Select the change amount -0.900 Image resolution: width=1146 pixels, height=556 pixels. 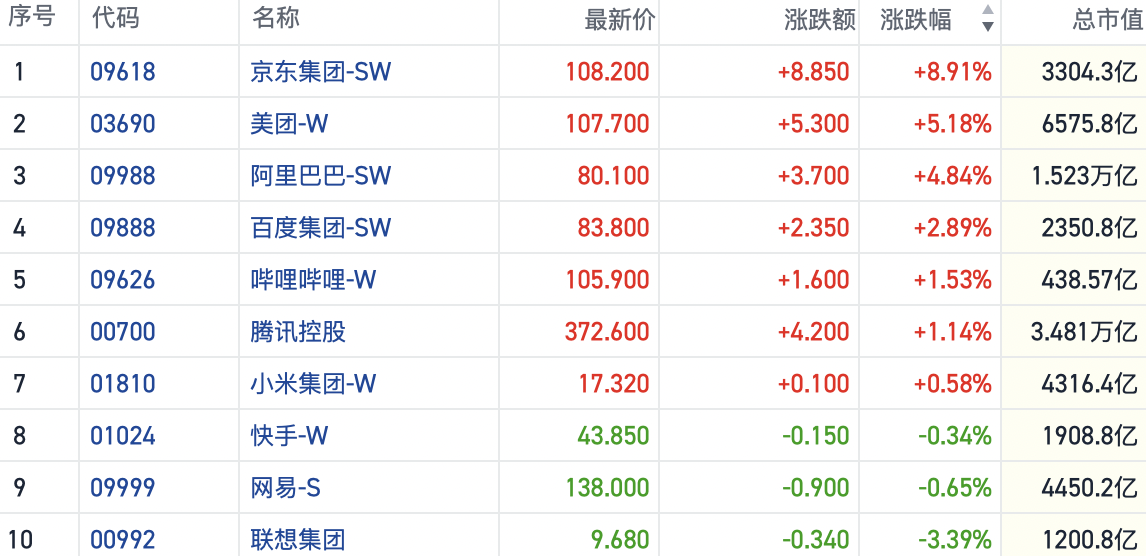pos(816,488)
